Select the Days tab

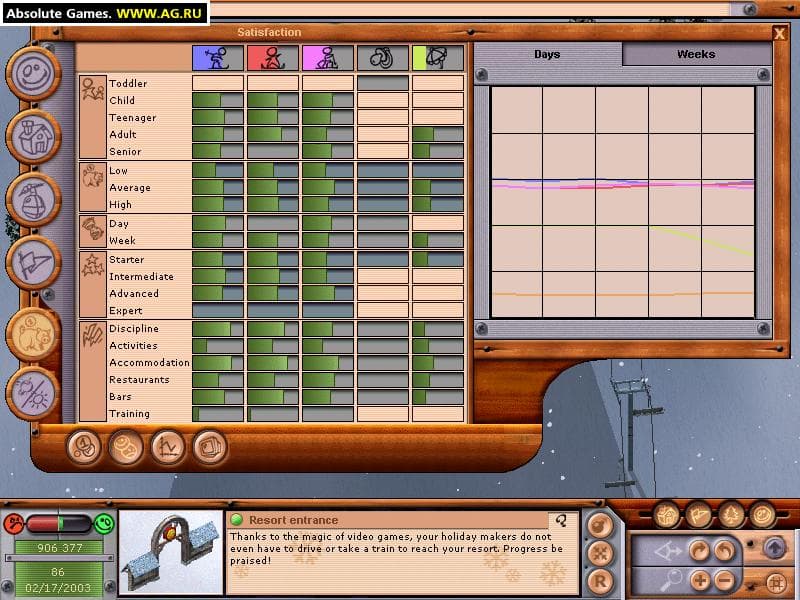coord(547,55)
